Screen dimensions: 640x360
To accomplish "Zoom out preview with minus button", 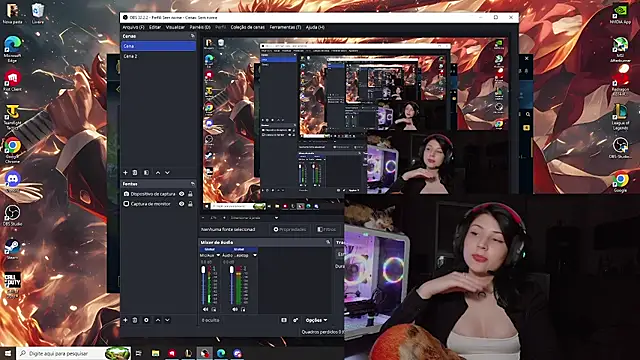I will 203,218.
